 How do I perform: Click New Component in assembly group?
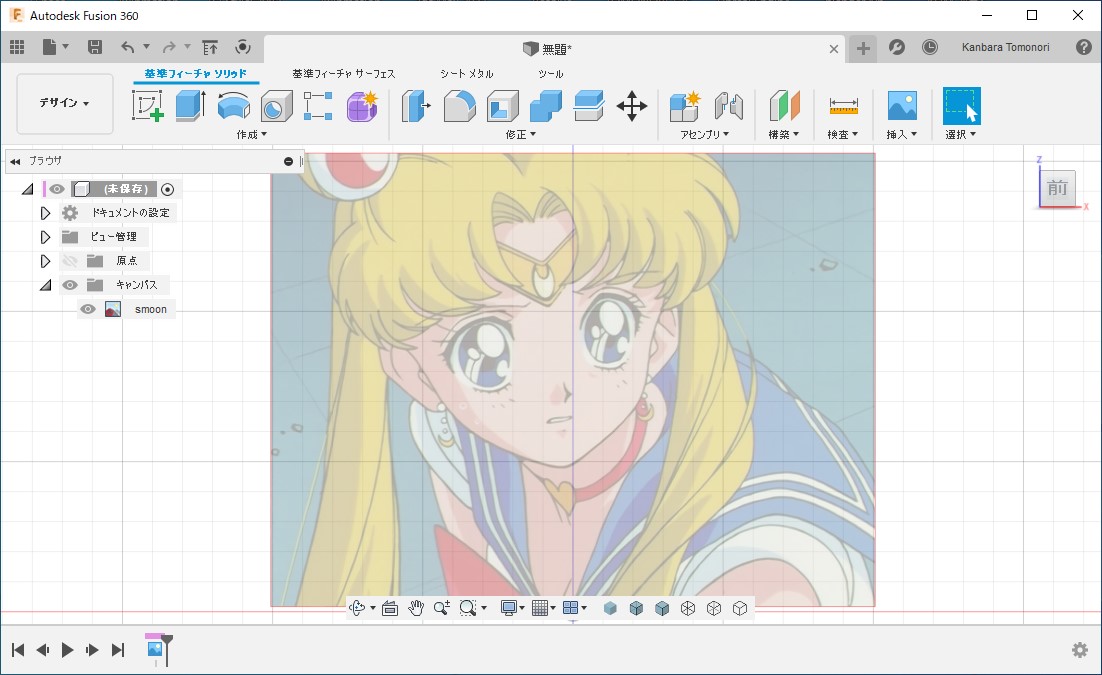click(685, 105)
